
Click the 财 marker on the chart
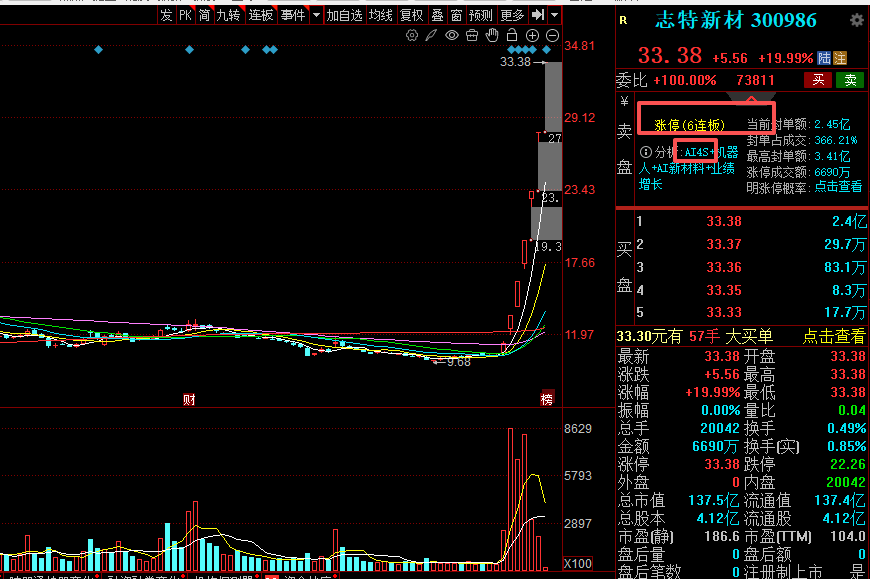tap(188, 398)
